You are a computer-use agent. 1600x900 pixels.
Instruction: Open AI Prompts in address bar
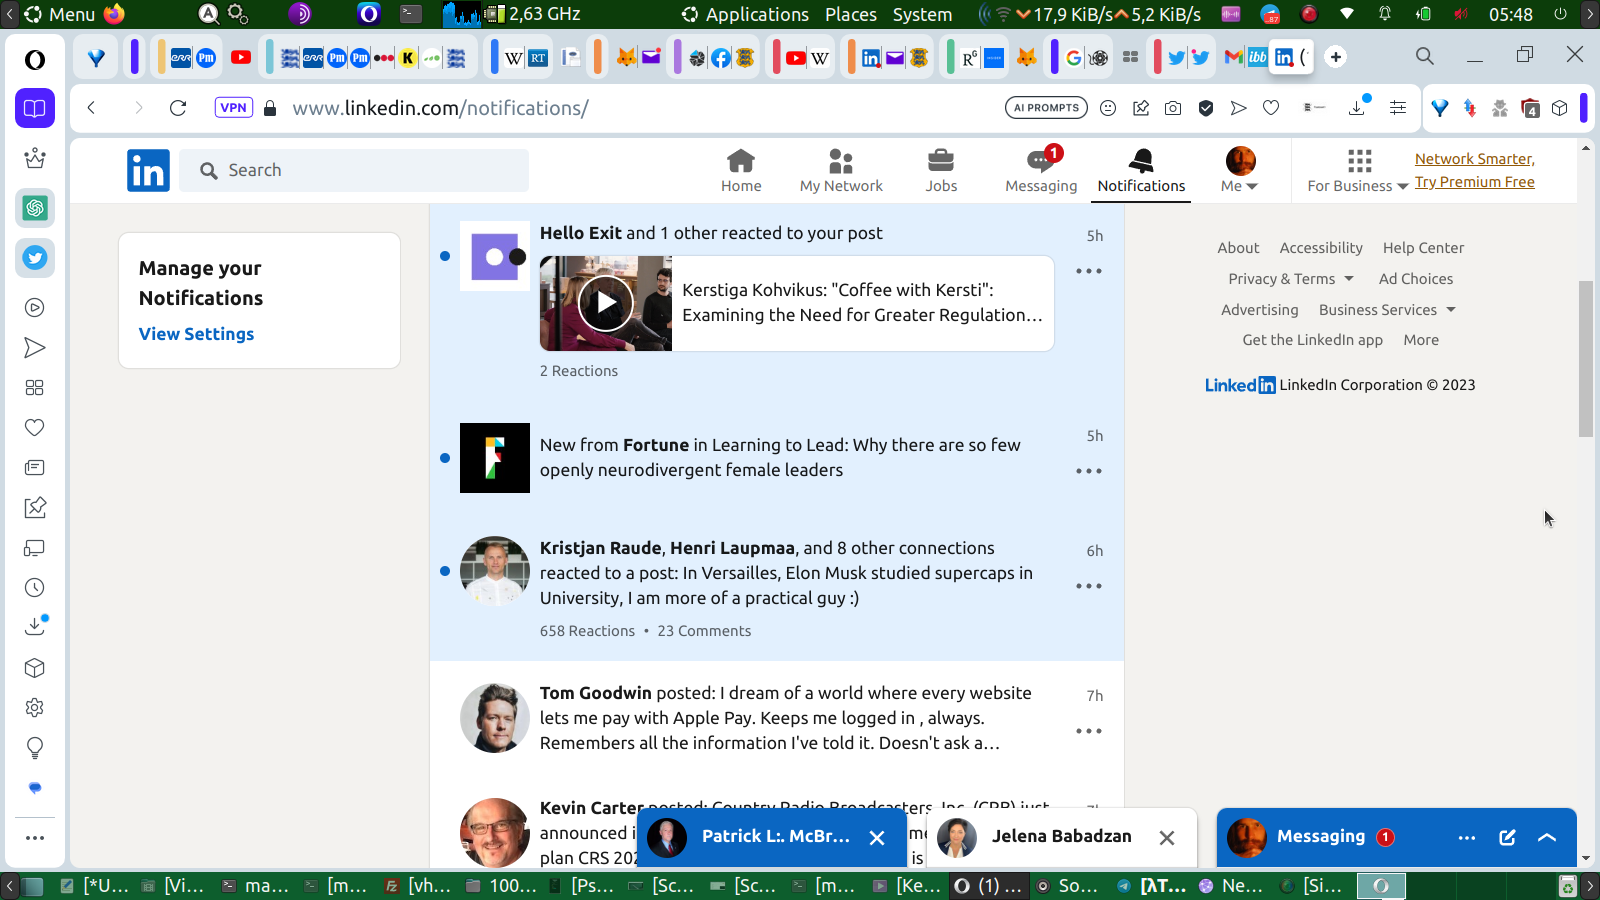pos(1046,108)
